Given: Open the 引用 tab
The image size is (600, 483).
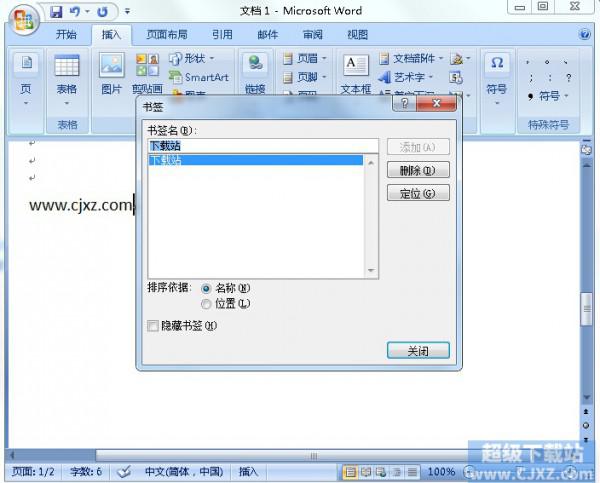Looking at the screenshot, I should 222,35.
